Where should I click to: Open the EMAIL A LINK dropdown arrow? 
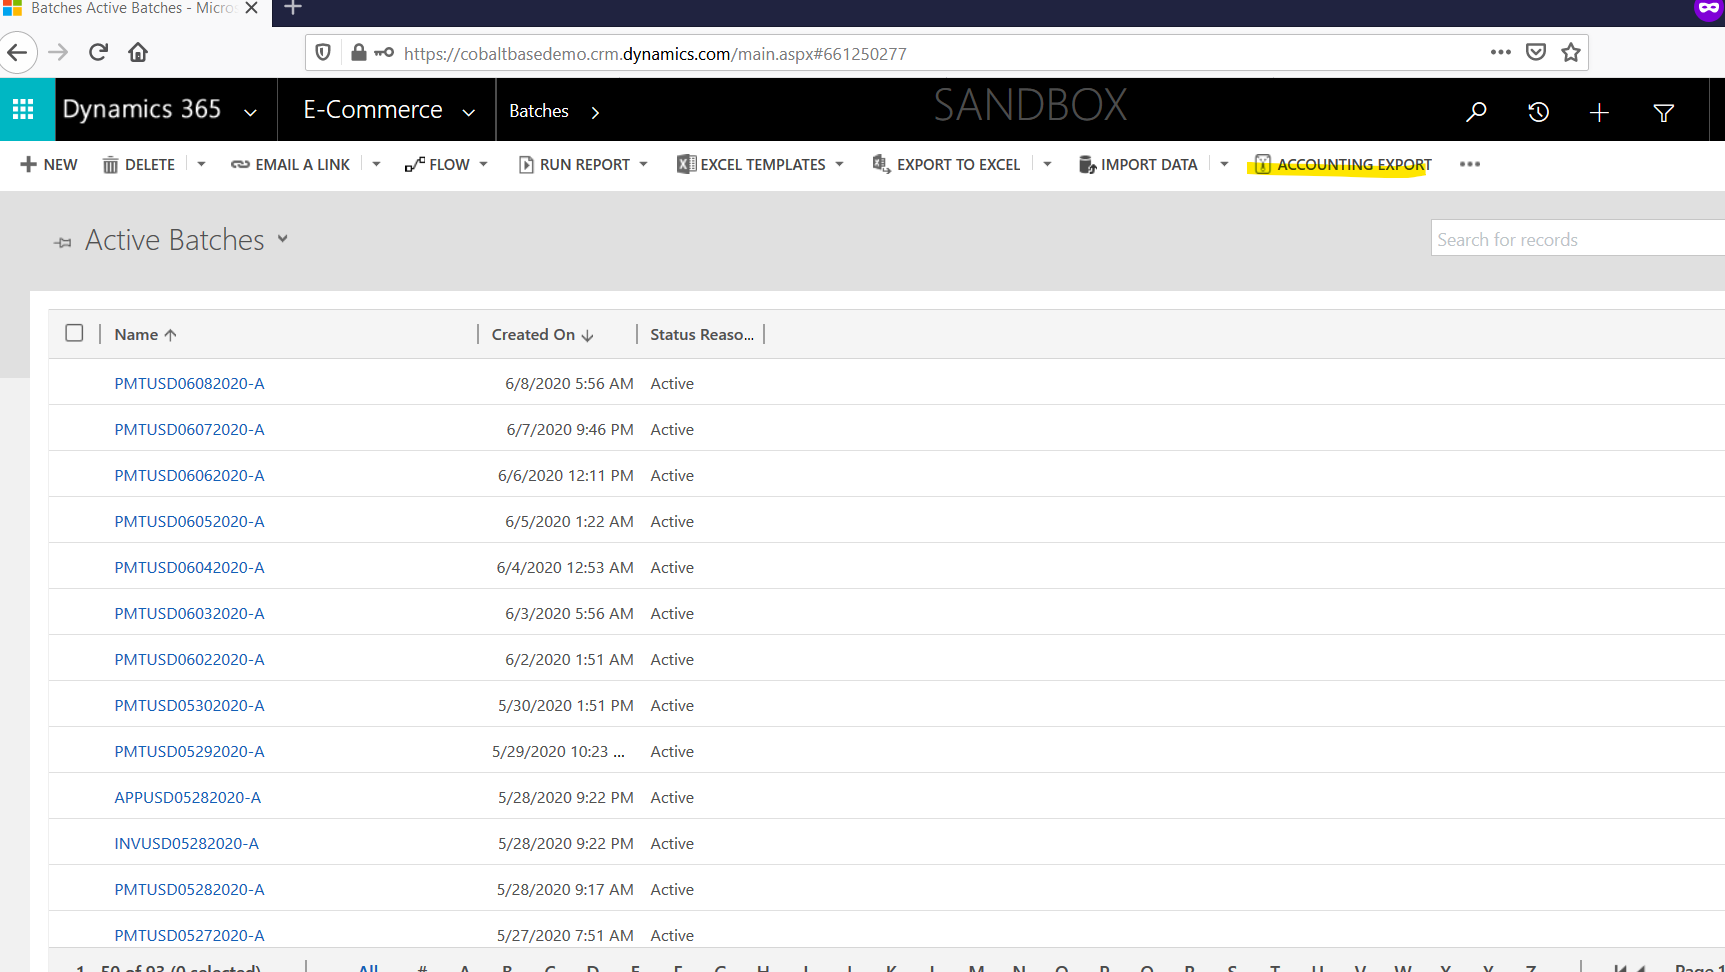pos(376,164)
